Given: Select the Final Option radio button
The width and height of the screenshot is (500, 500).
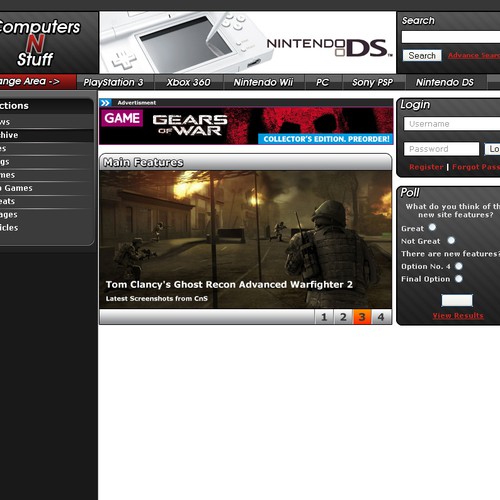Looking at the screenshot, I should (x=459, y=279).
